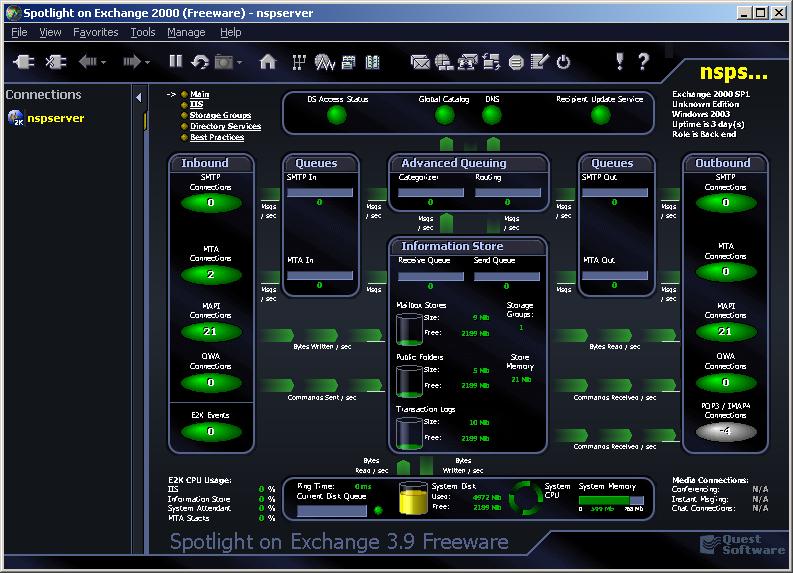Click Outbound POP3 / IMAP4 Connections gray button

726,431
